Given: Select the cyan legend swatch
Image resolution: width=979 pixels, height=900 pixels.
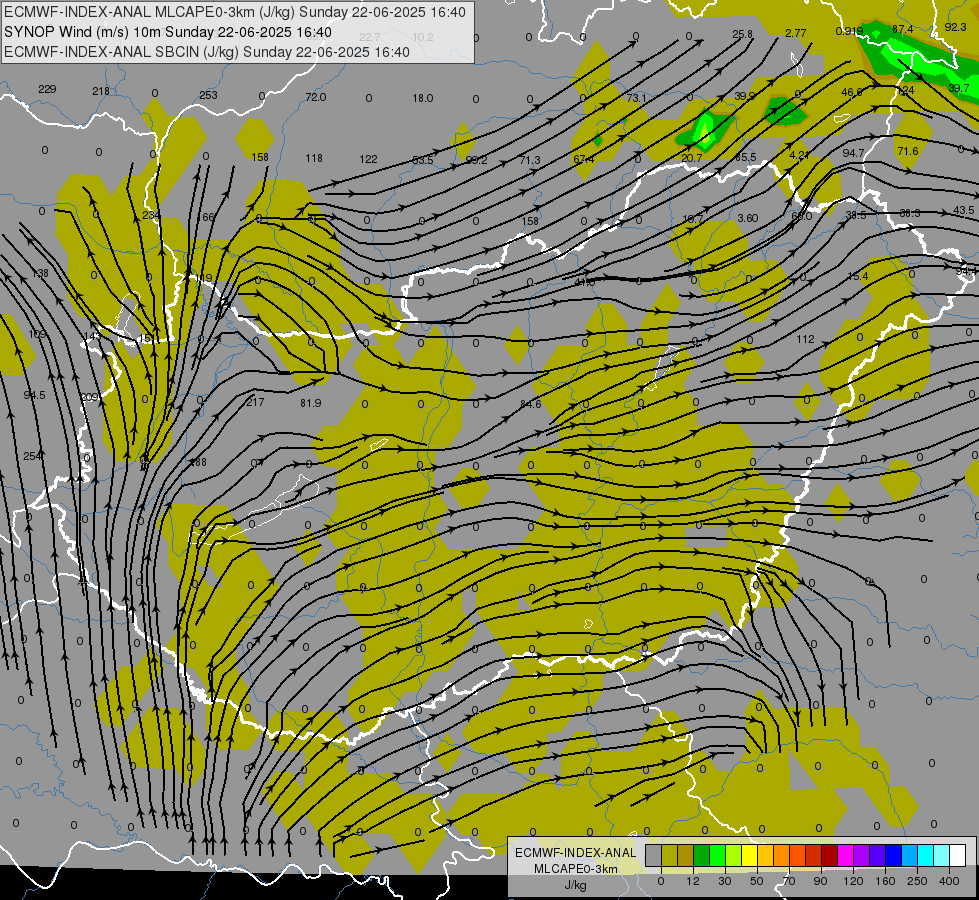Looking at the screenshot, I should click(x=925, y=856).
